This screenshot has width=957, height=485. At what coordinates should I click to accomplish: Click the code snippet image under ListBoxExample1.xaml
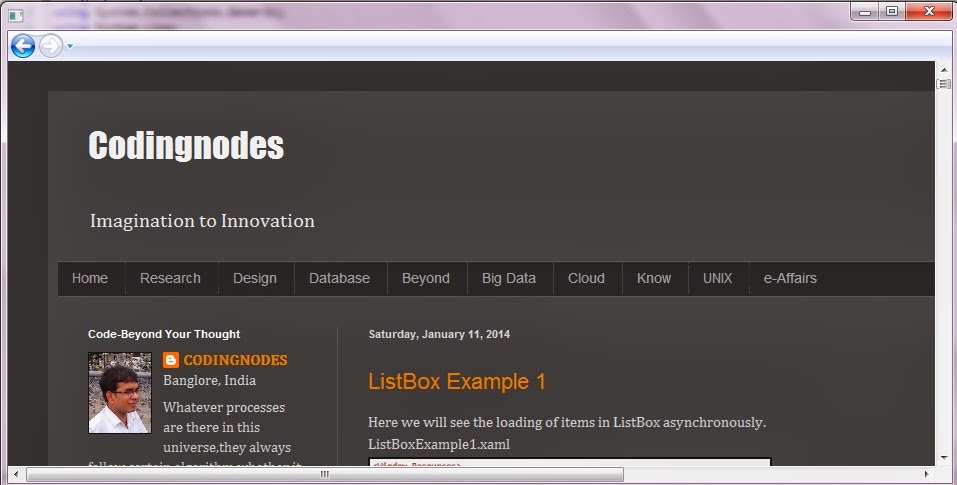569,462
